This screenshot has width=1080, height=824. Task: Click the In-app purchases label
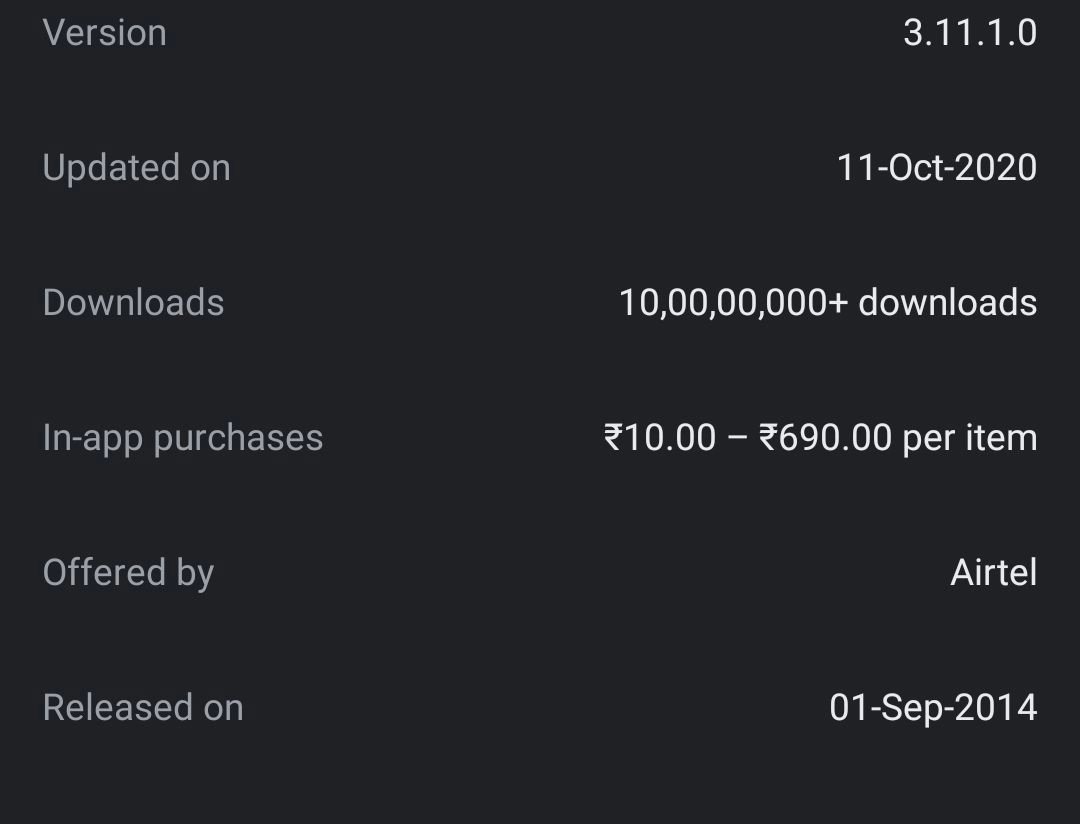pos(182,438)
